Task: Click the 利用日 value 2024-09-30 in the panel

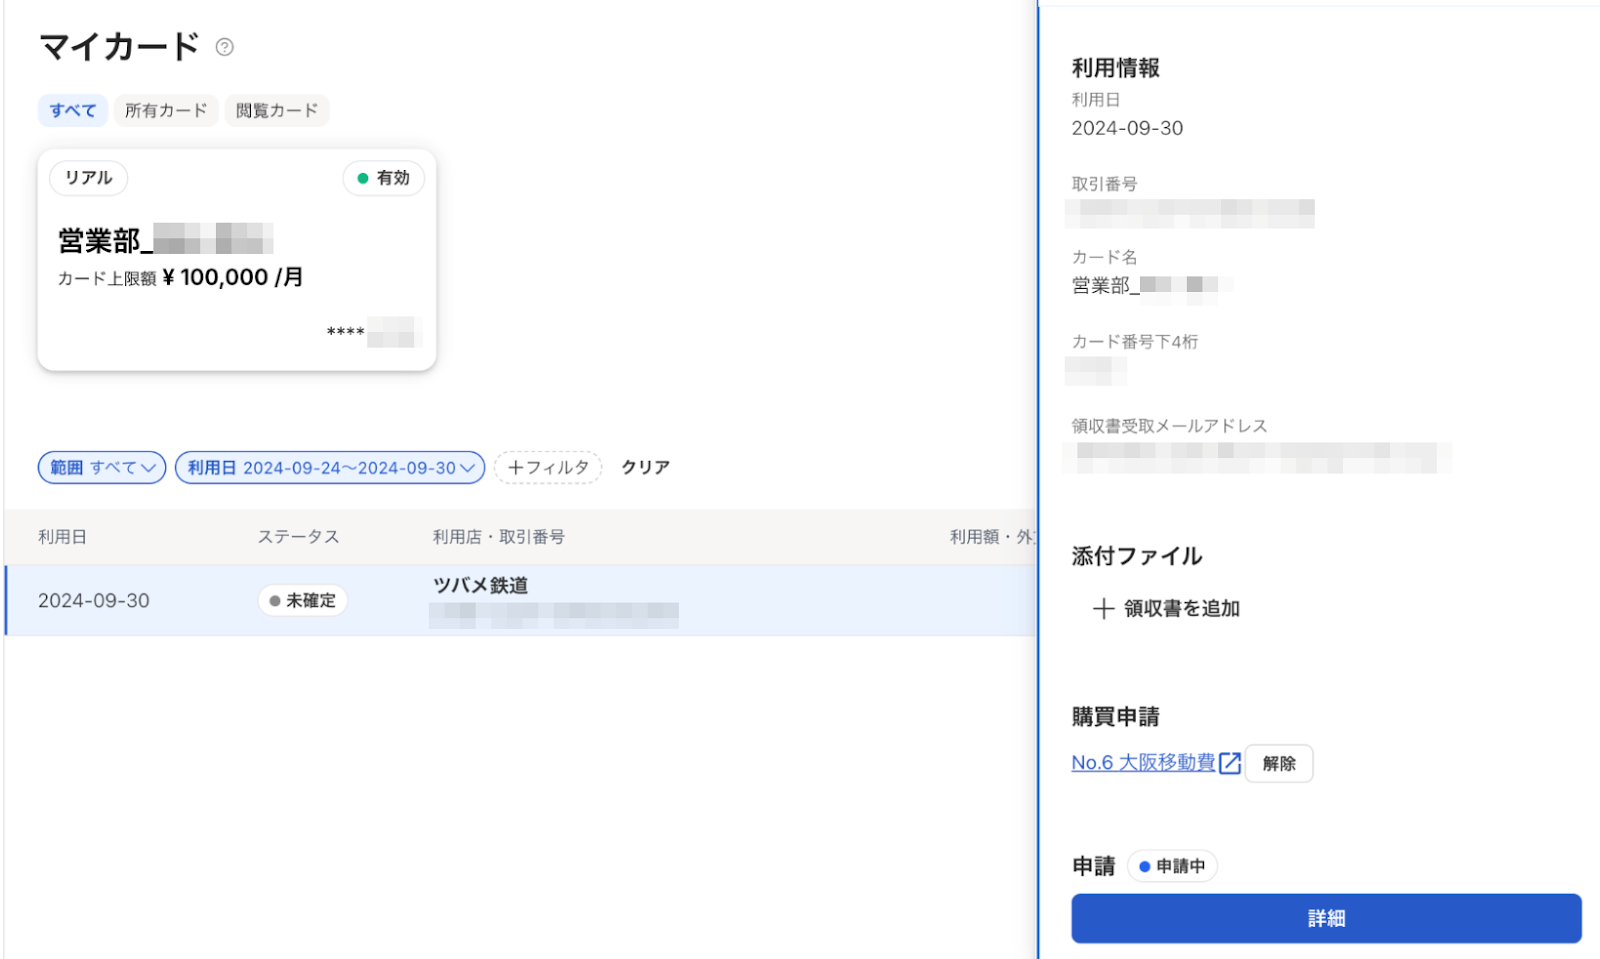Action: 1127,128
